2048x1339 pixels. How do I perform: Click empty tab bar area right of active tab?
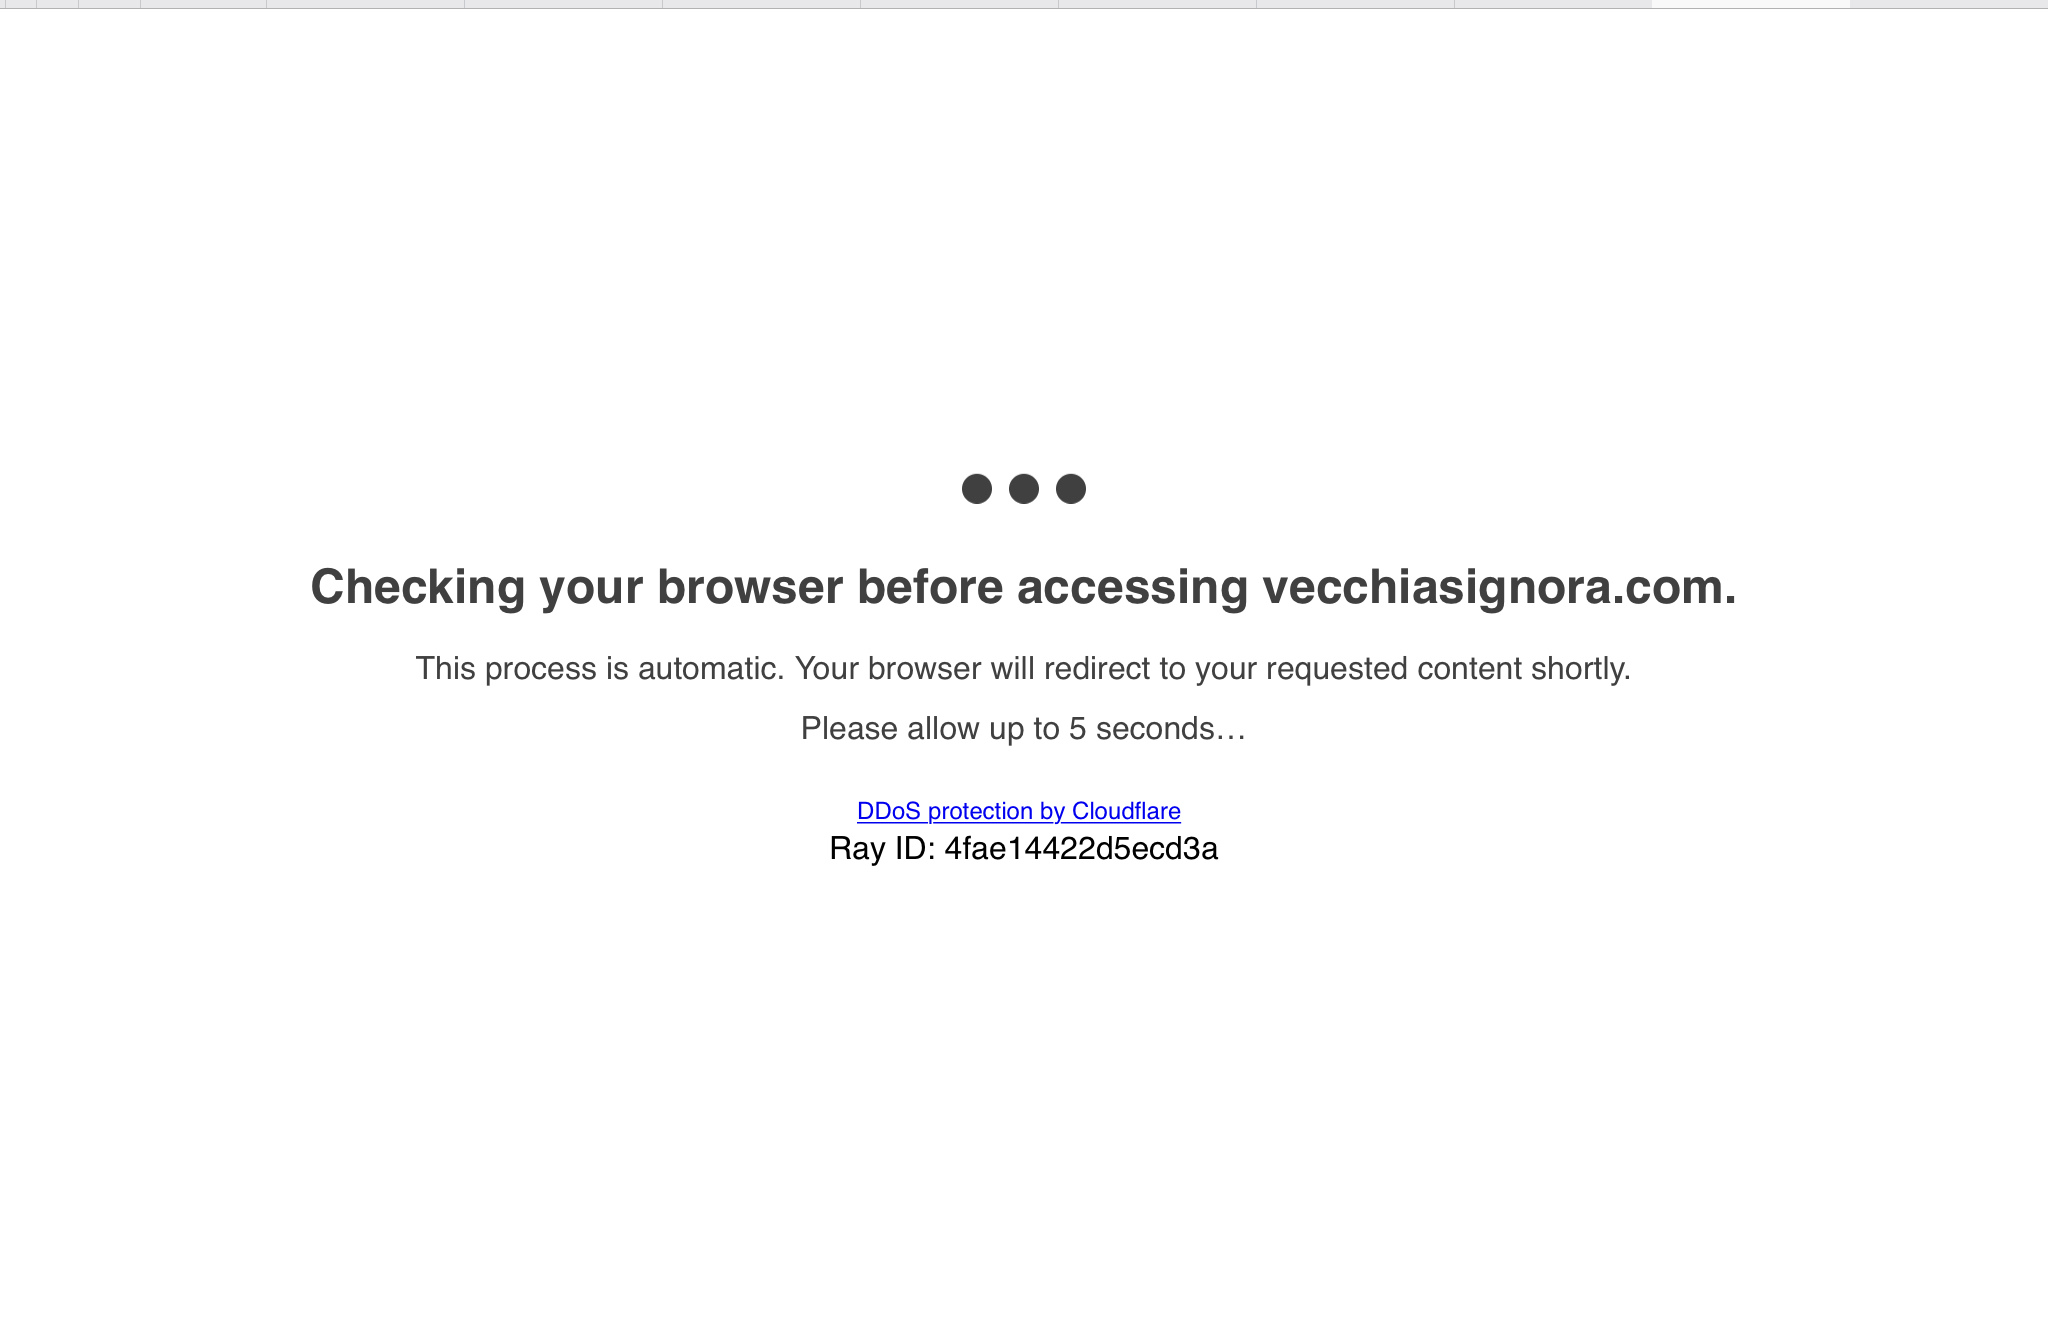(1948, 4)
